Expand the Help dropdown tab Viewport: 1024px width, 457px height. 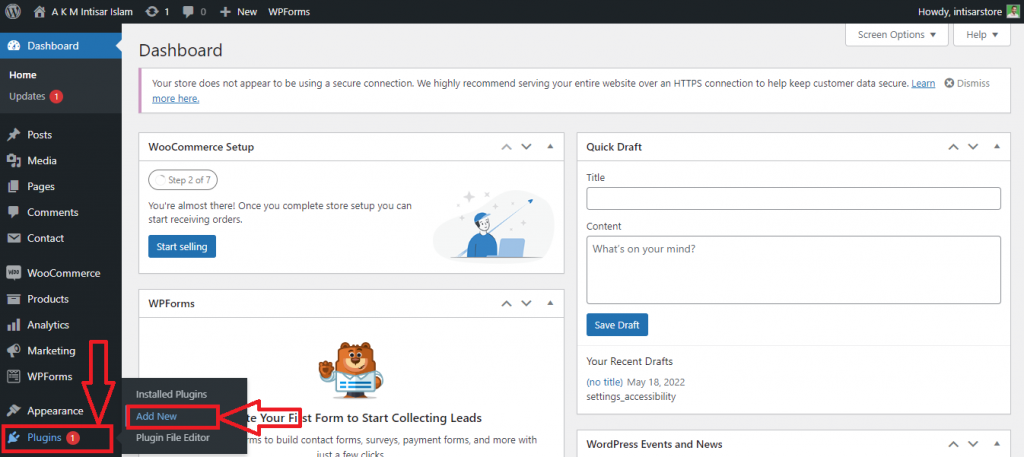[982, 35]
